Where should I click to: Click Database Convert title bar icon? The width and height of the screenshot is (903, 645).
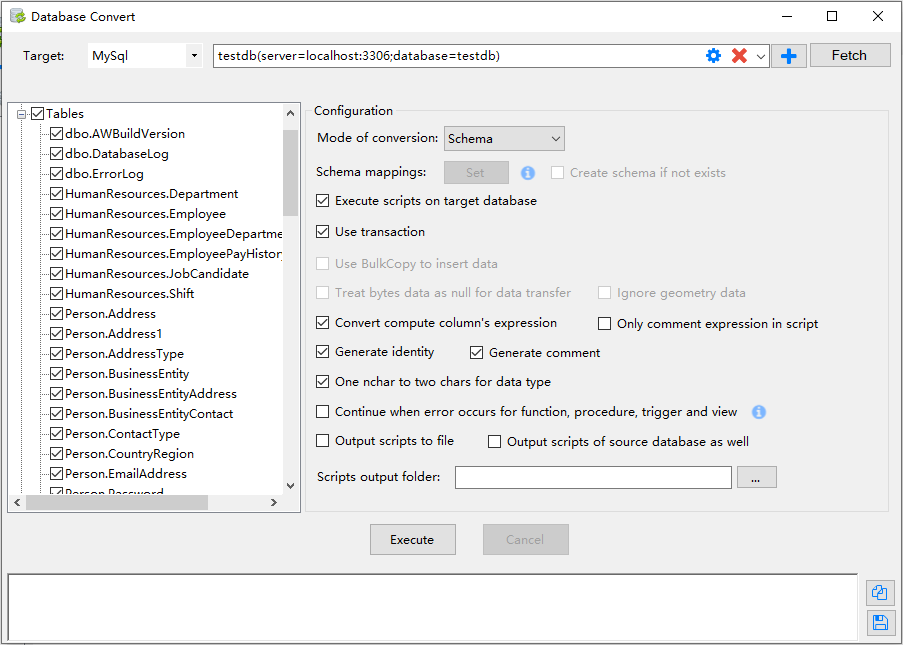click(18, 16)
